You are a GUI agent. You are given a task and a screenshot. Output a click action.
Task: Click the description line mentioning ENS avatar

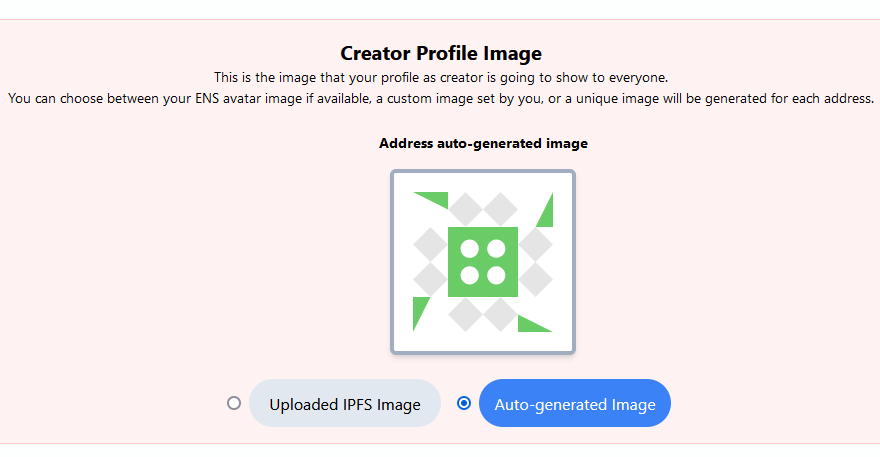(x=441, y=98)
